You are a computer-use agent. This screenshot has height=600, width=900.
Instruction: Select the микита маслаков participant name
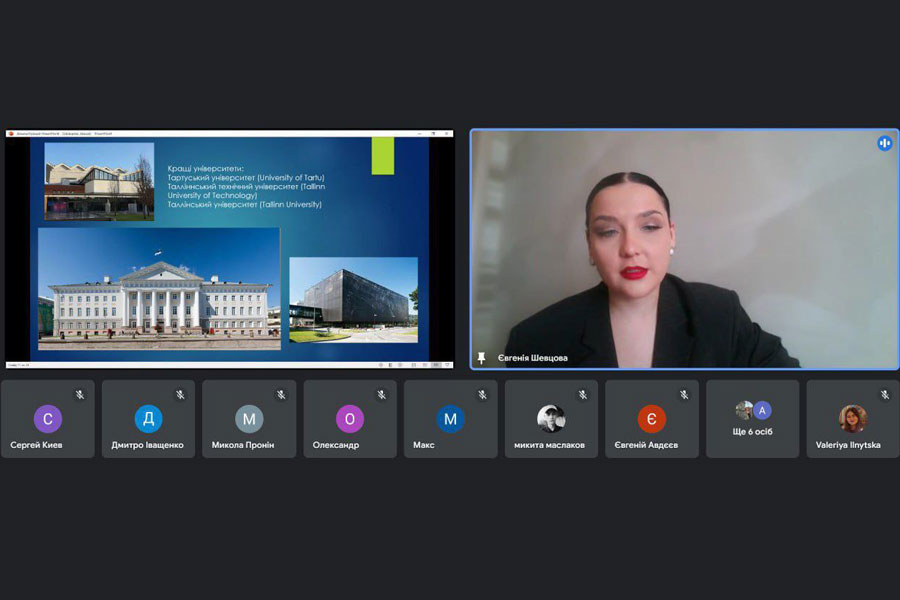(x=549, y=445)
